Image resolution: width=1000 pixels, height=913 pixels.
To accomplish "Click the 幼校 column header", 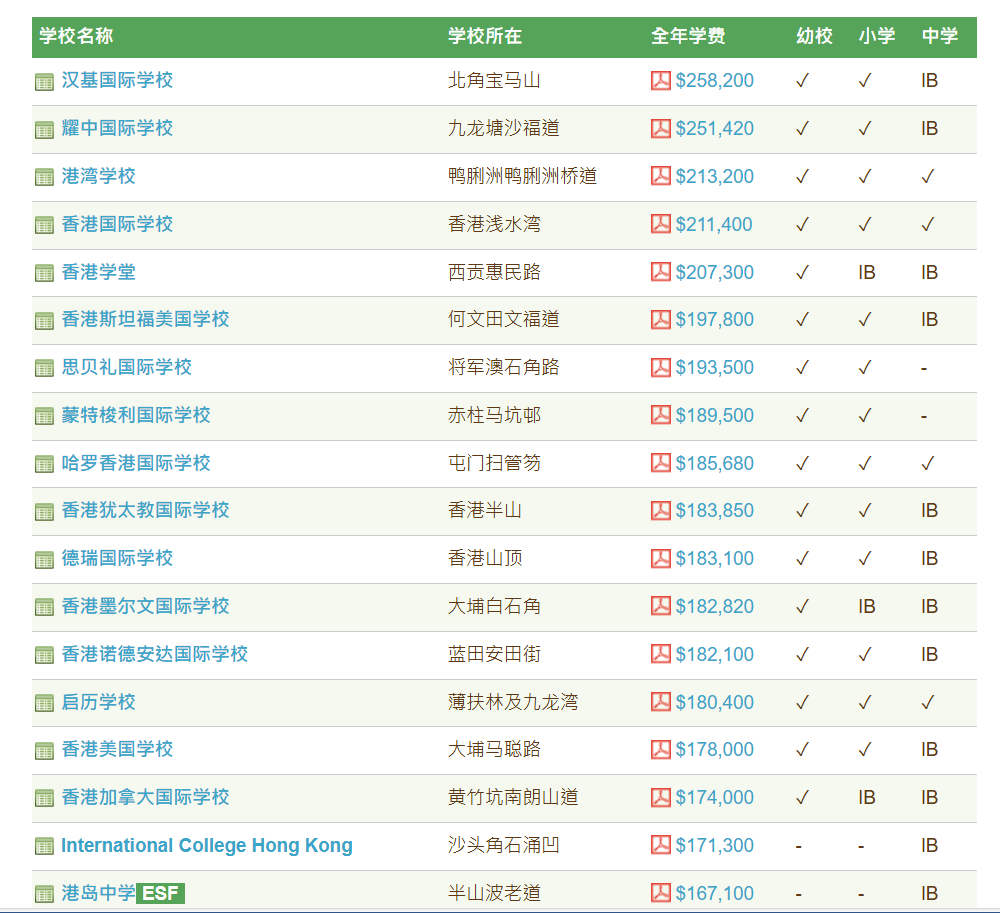I will click(x=814, y=36).
